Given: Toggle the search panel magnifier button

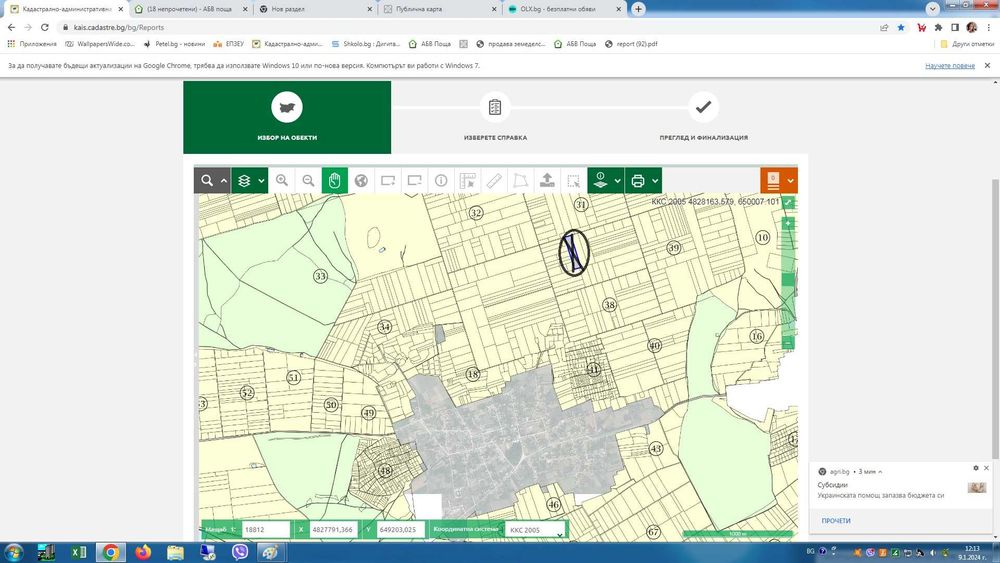Looking at the screenshot, I should (x=207, y=181).
